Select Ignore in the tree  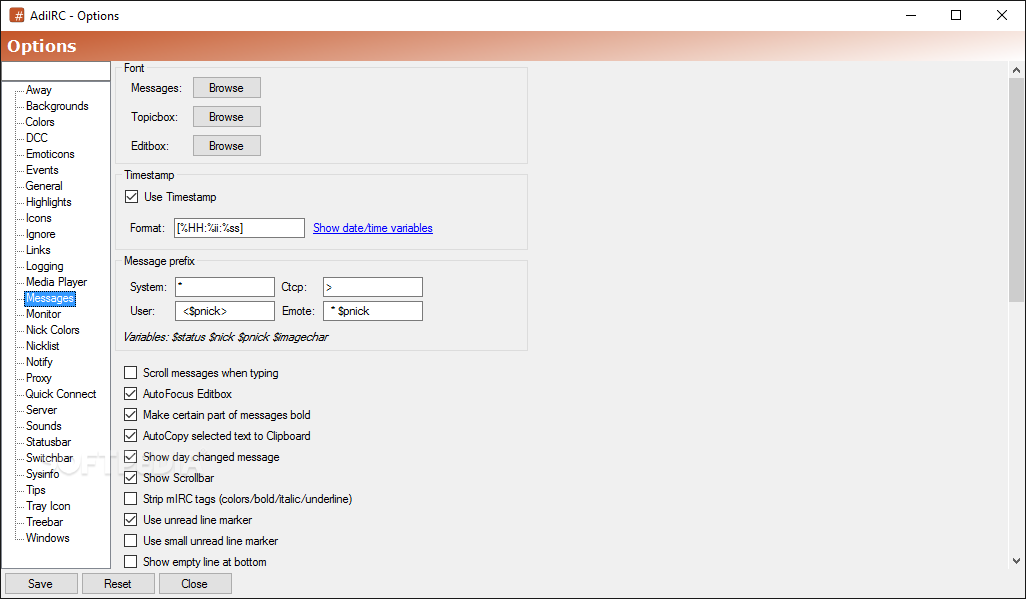pyautogui.click(x=41, y=234)
